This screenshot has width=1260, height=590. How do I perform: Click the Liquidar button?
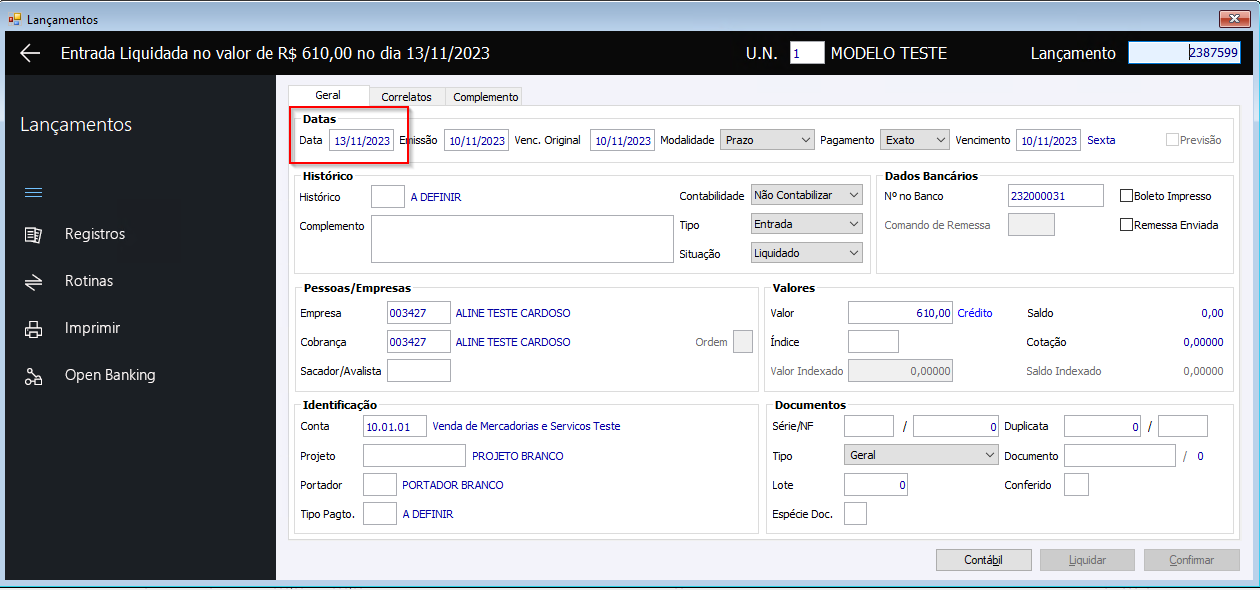(x=1087, y=560)
